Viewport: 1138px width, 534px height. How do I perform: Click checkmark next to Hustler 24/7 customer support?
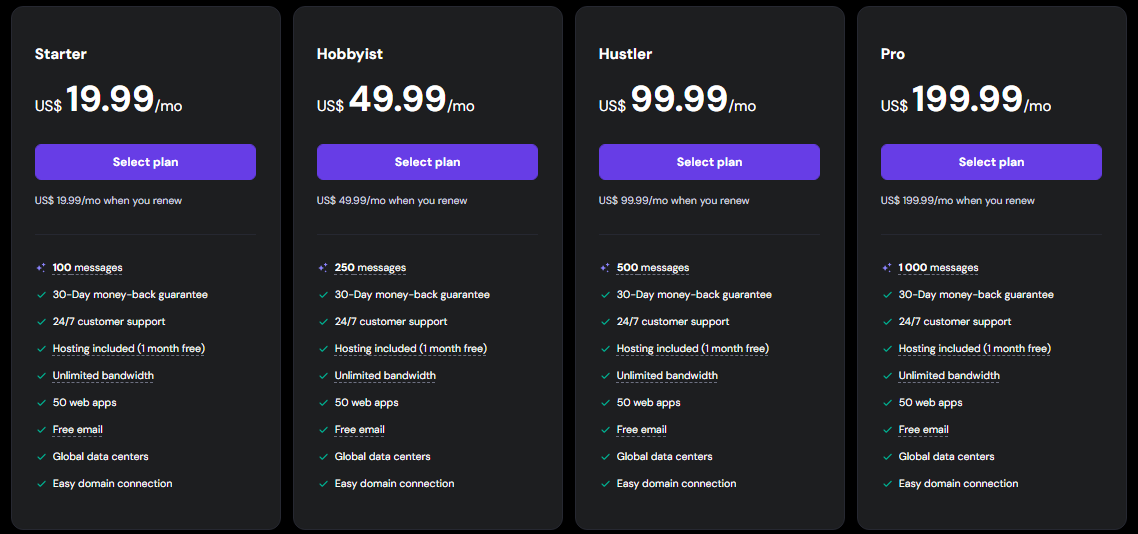pyautogui.click(x=605, y=321)
